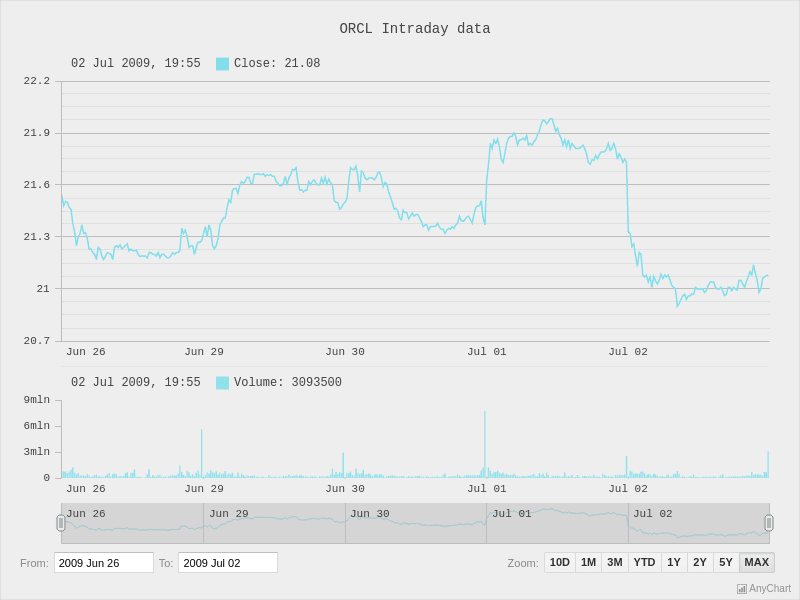This screenshot has height=600, width=800.
Task: Switch zoom to 1Y
Action: (x=674, y=562)
